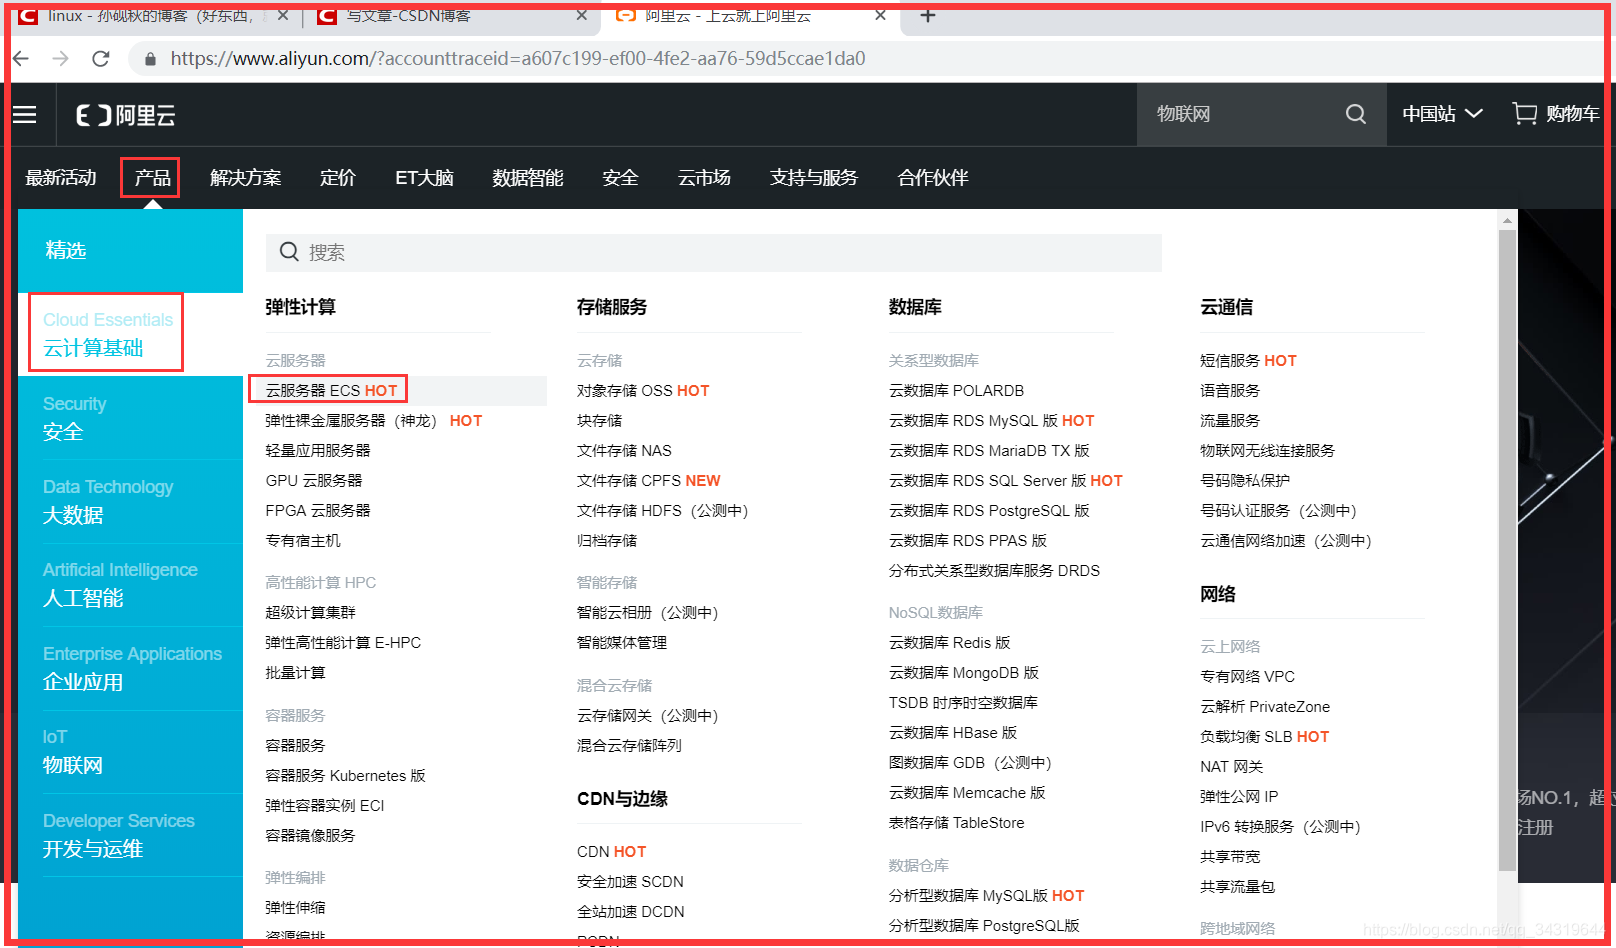Click the scrollbar up arrow
This screenshot has width=1616, height=948.
coord(1508,219)
